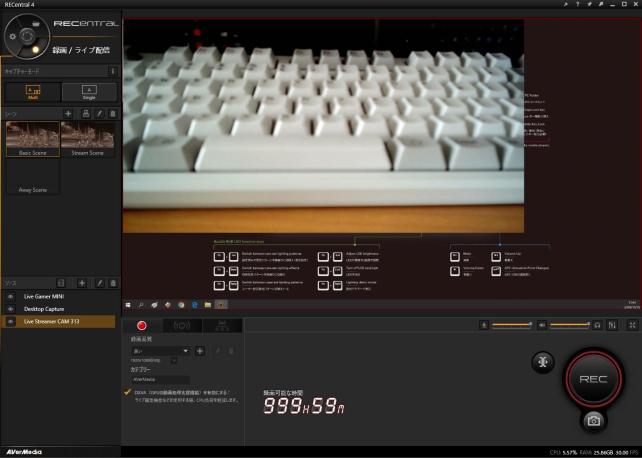Open the Record tab with red dot

[x=142, y=325]
